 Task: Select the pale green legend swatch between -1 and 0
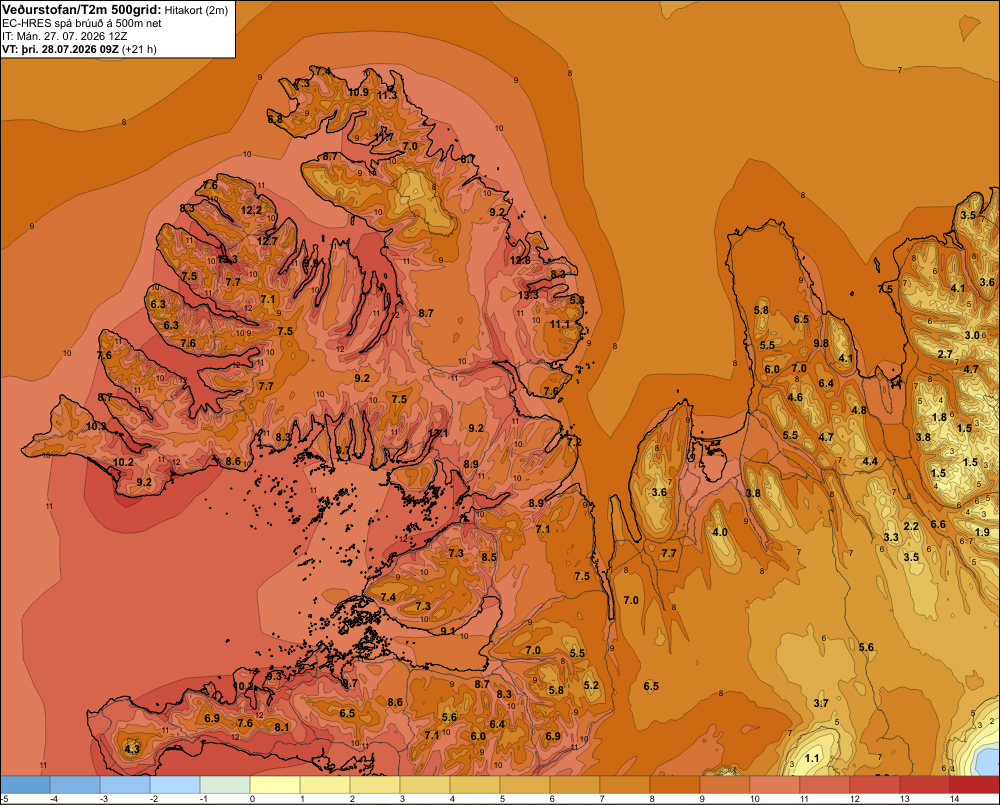pos(225,784)
